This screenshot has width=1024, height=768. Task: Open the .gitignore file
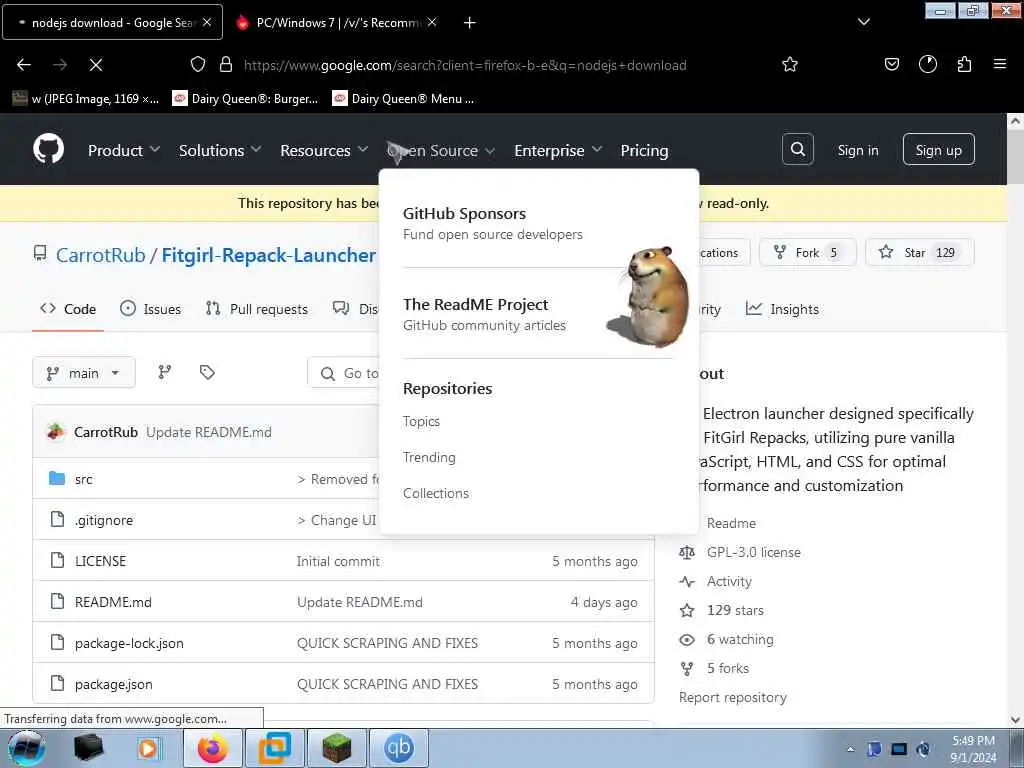(x=104, y=520)
